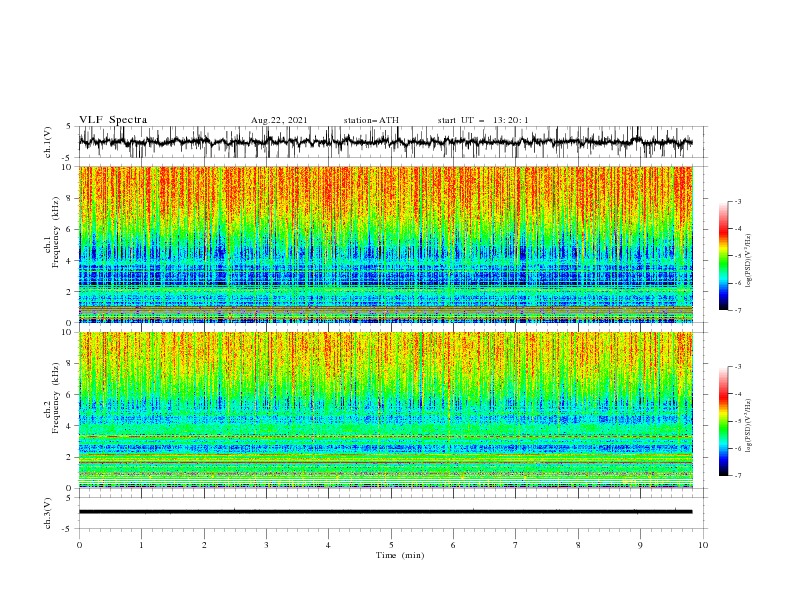Click the -5 tick on the ch.3(V) axis
Image resolution: width=792 pixels, height=612 pixels.
point(68,529)
